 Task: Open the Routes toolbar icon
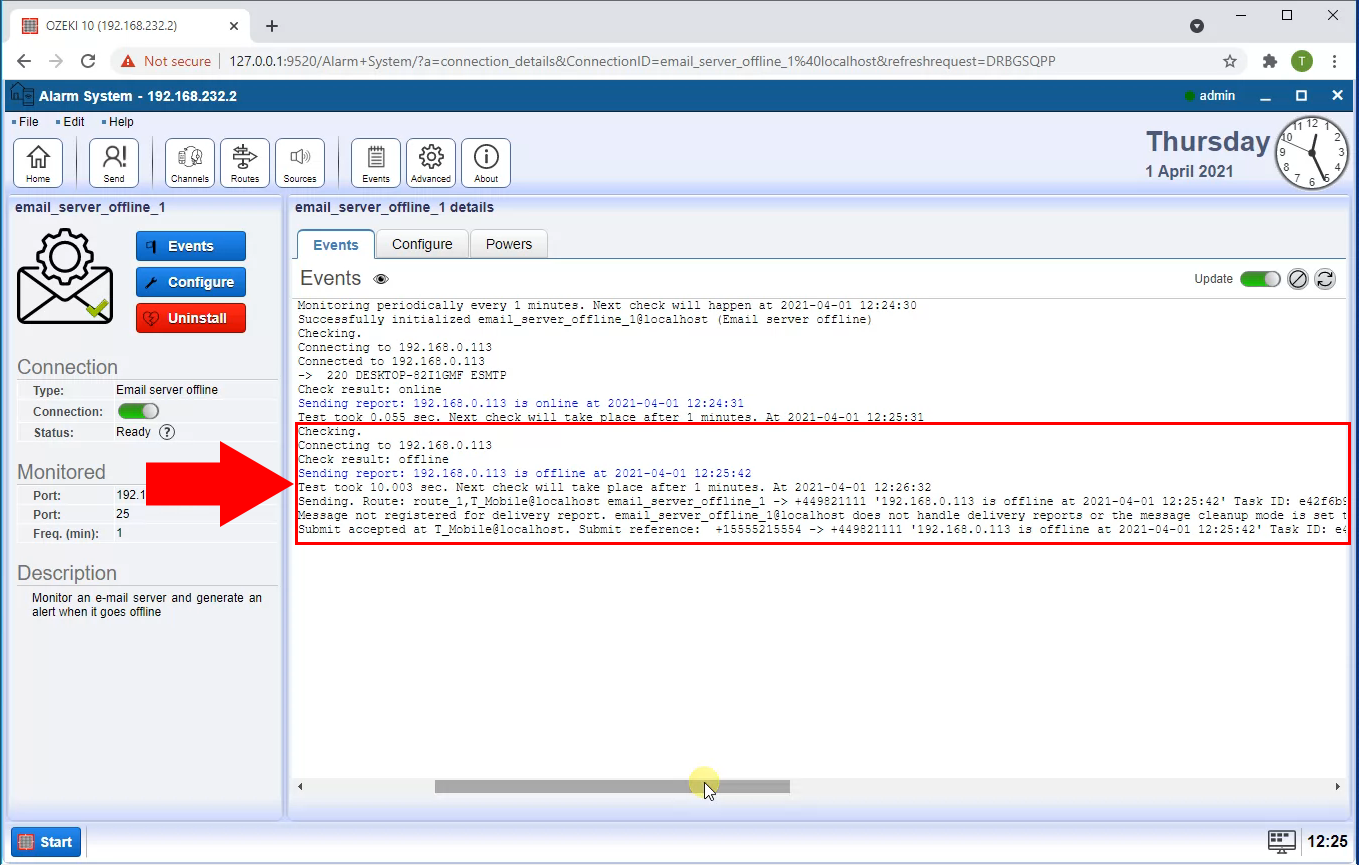[x=245, y=162]
